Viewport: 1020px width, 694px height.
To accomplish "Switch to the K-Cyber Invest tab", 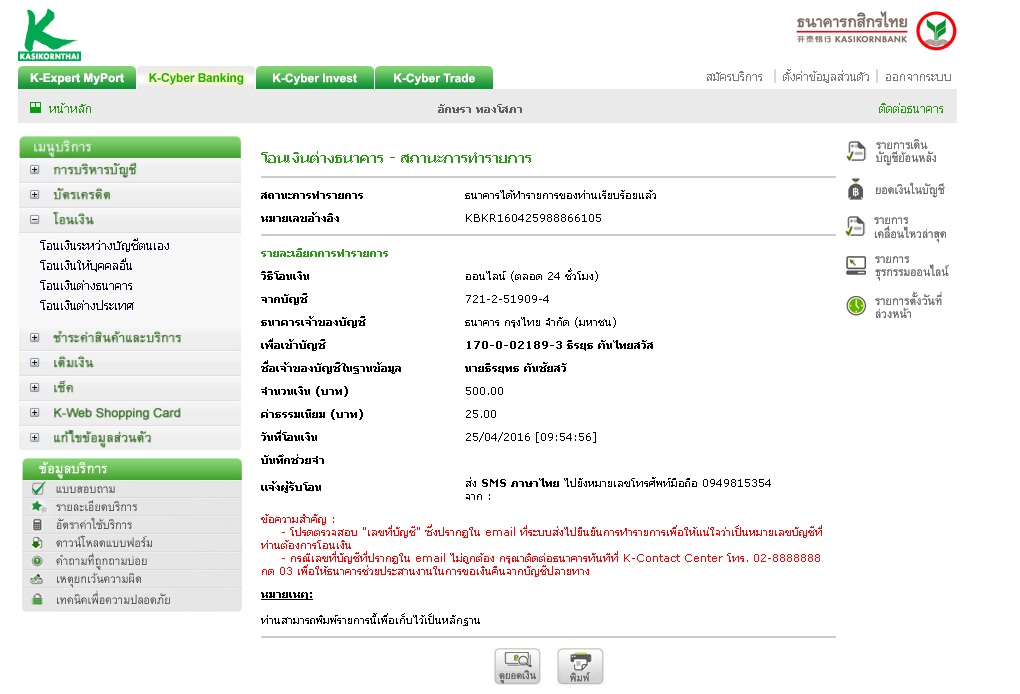I will coord(314,78).
